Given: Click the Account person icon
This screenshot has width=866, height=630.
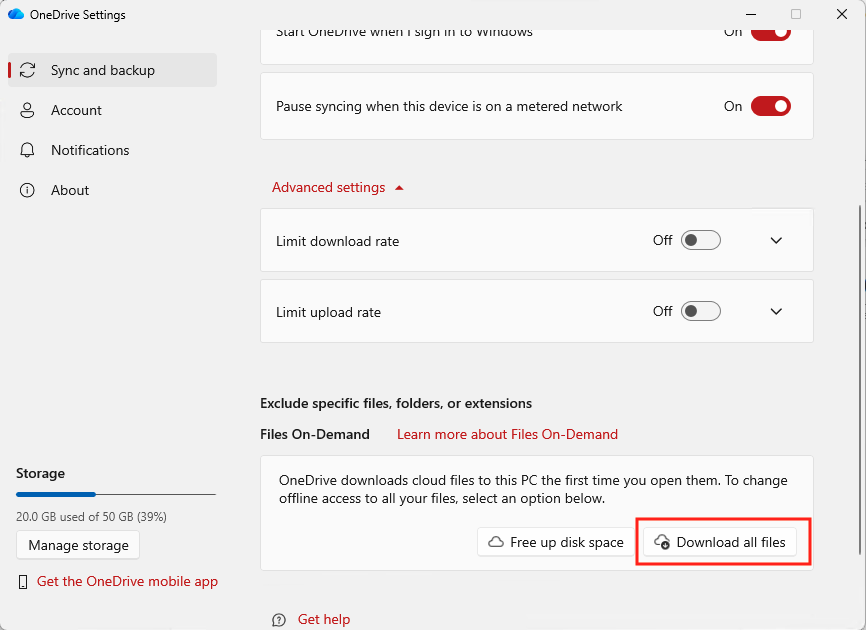Looking at the screenshot, I should coord(28,111).
